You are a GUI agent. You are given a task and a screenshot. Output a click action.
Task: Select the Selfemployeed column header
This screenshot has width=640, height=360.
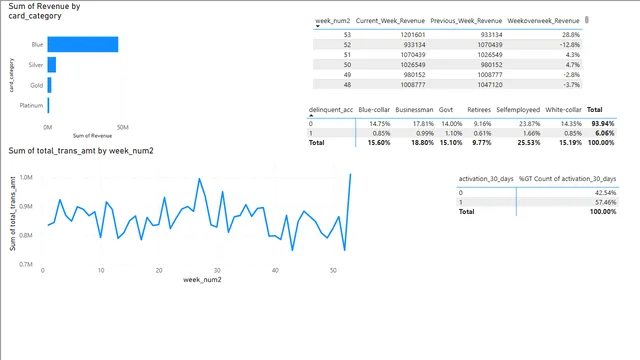click(x=518, y=109)
